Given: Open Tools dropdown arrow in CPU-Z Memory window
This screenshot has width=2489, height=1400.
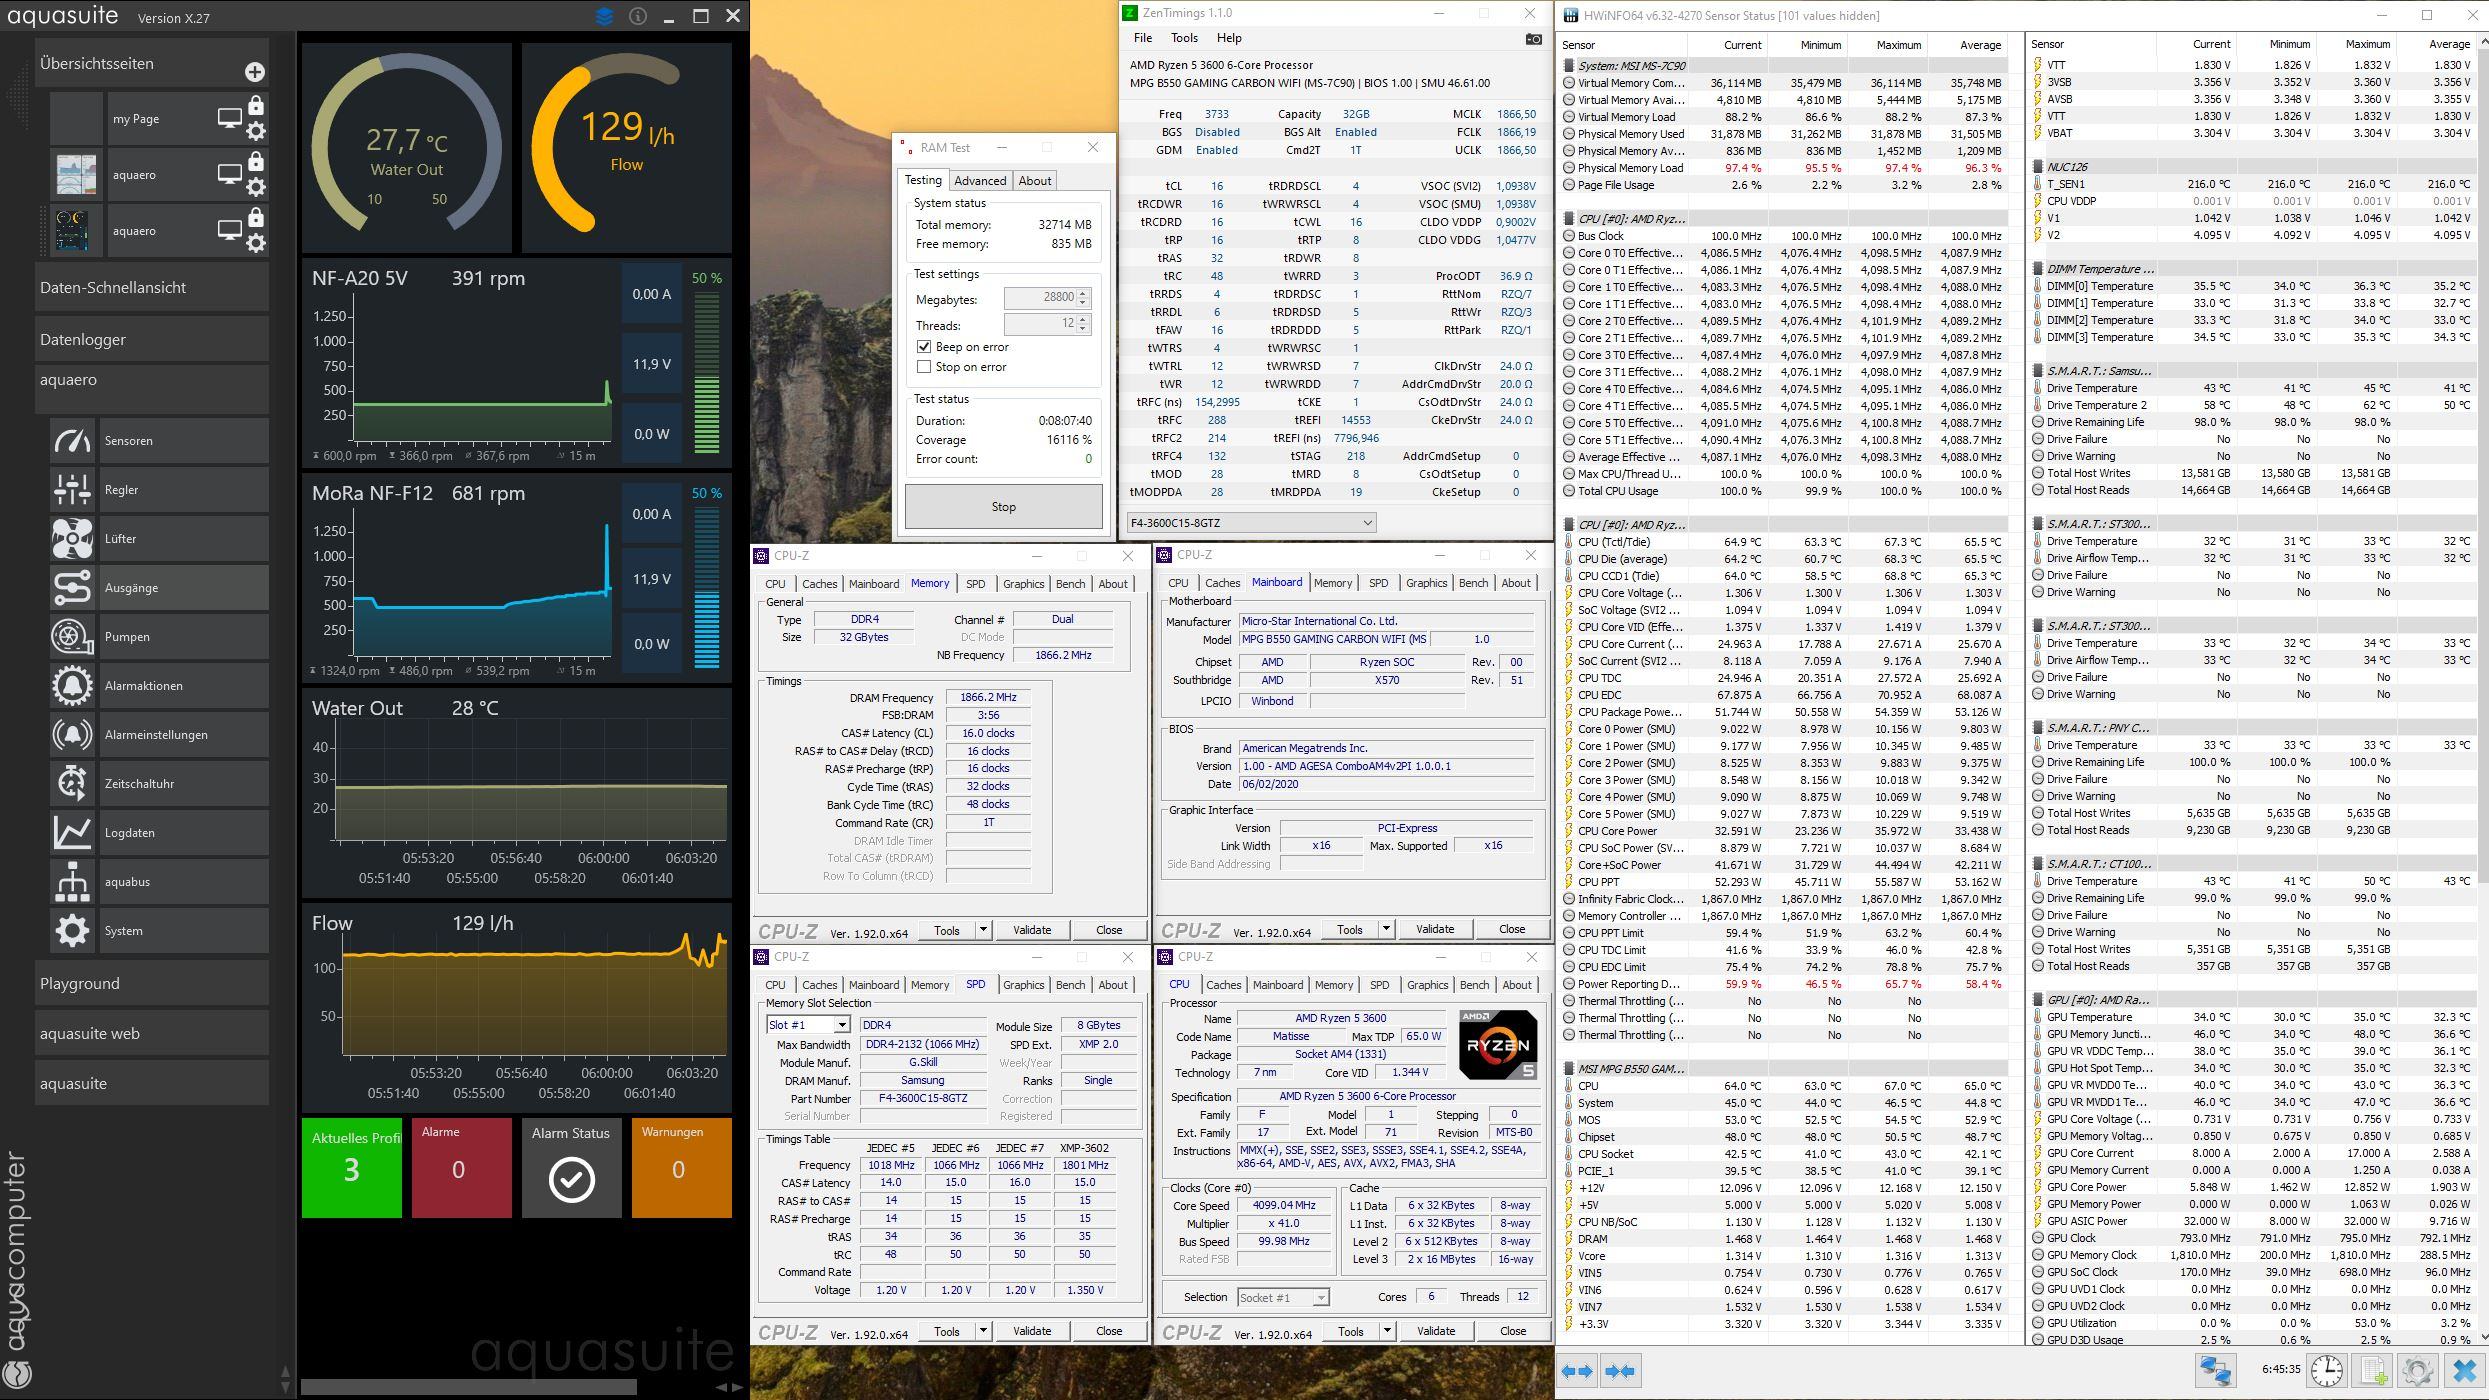Looking at the screenshot, I should [983, 930].
